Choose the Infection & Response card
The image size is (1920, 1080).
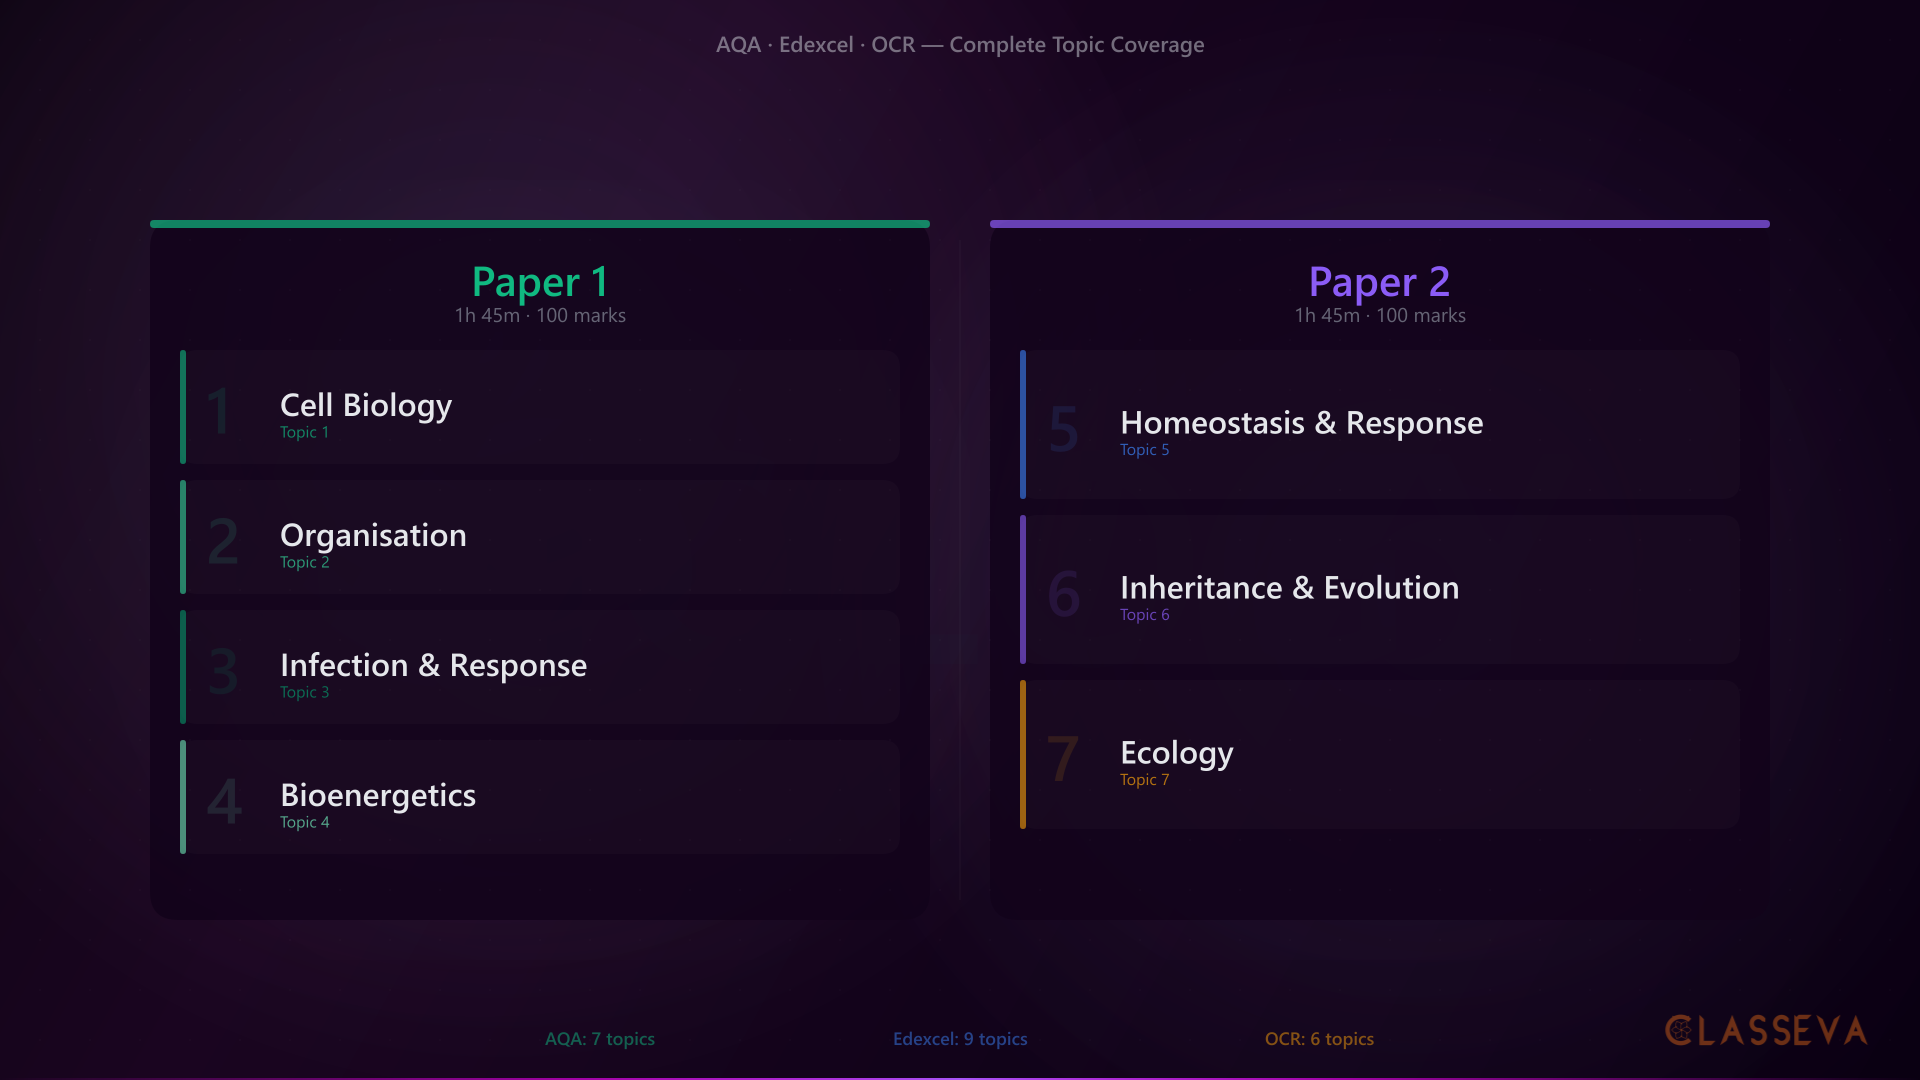540,667
